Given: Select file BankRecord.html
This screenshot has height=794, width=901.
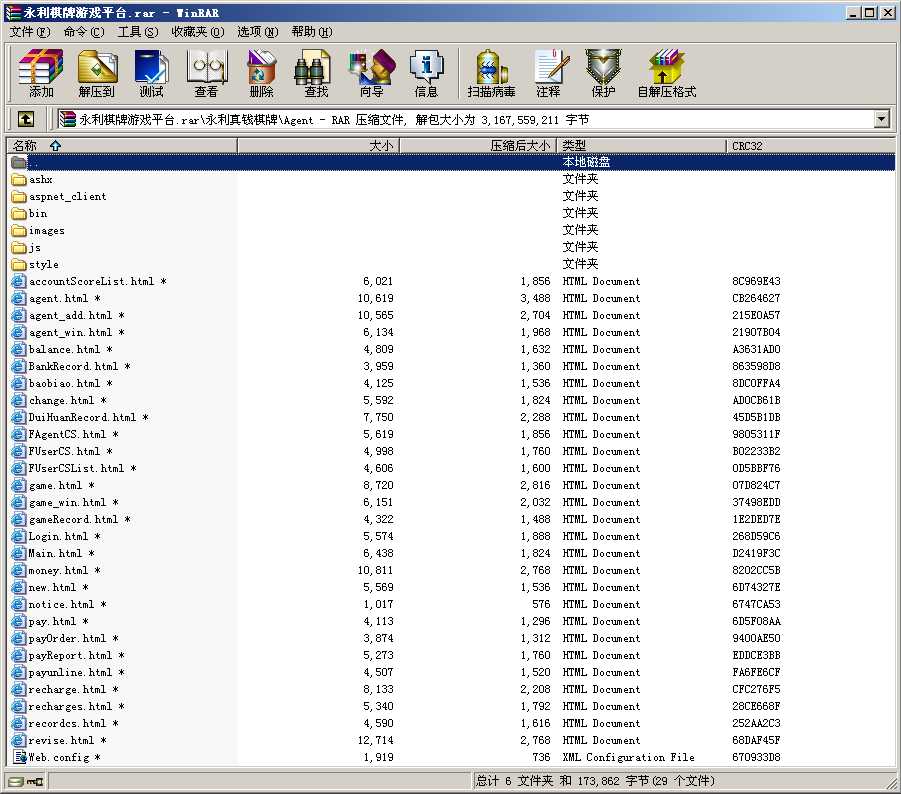Looking at the screenshot, I should tap(73, 367).
